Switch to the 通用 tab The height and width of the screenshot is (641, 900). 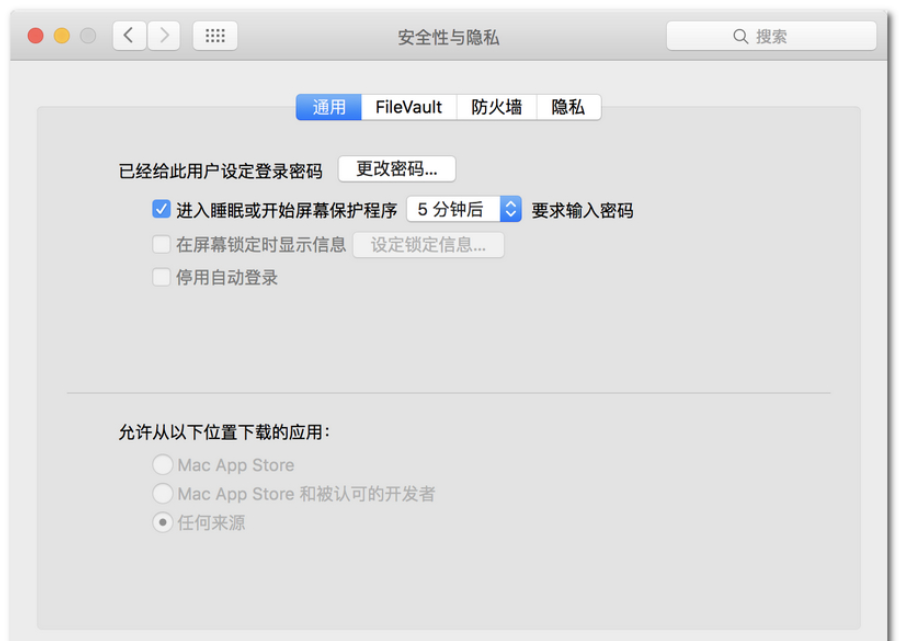[329, 107]
